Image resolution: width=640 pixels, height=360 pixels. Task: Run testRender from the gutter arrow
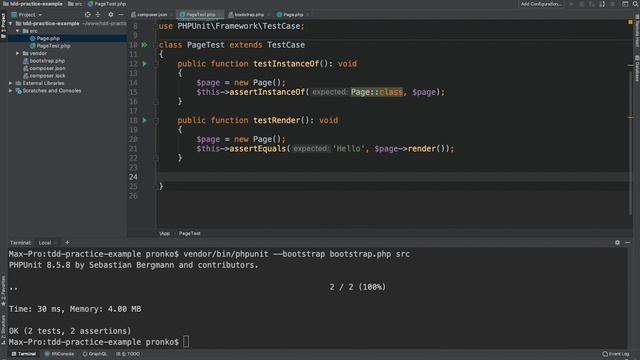pyautogui.click(x=144, y=120)
